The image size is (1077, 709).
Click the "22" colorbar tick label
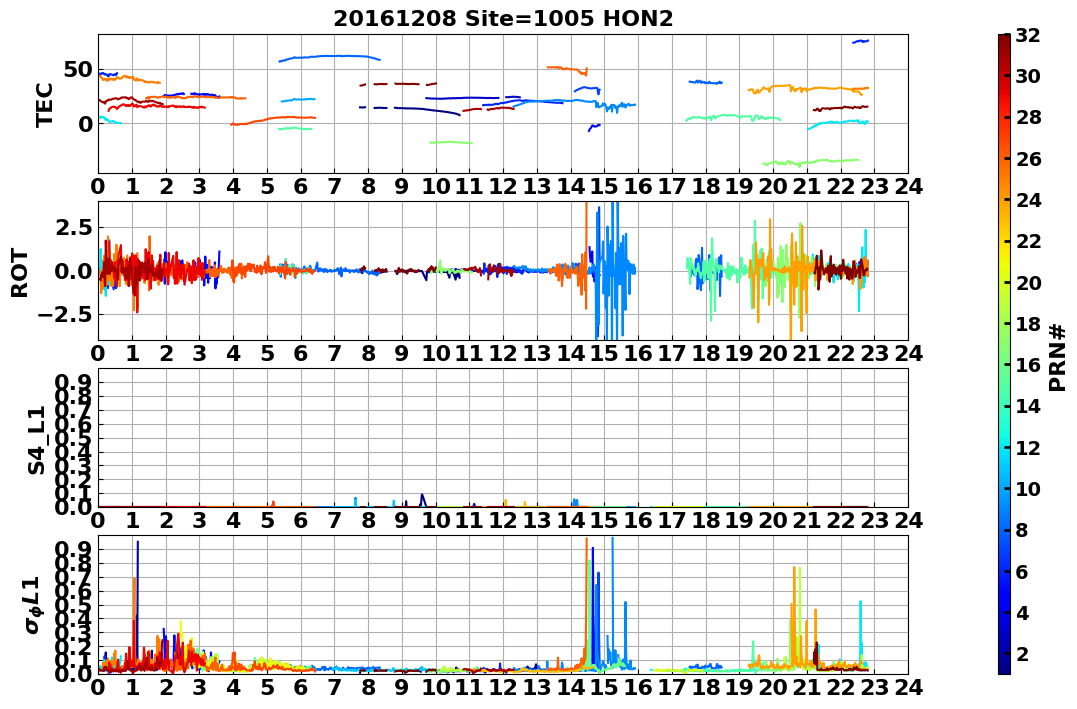click(1028, 241)
